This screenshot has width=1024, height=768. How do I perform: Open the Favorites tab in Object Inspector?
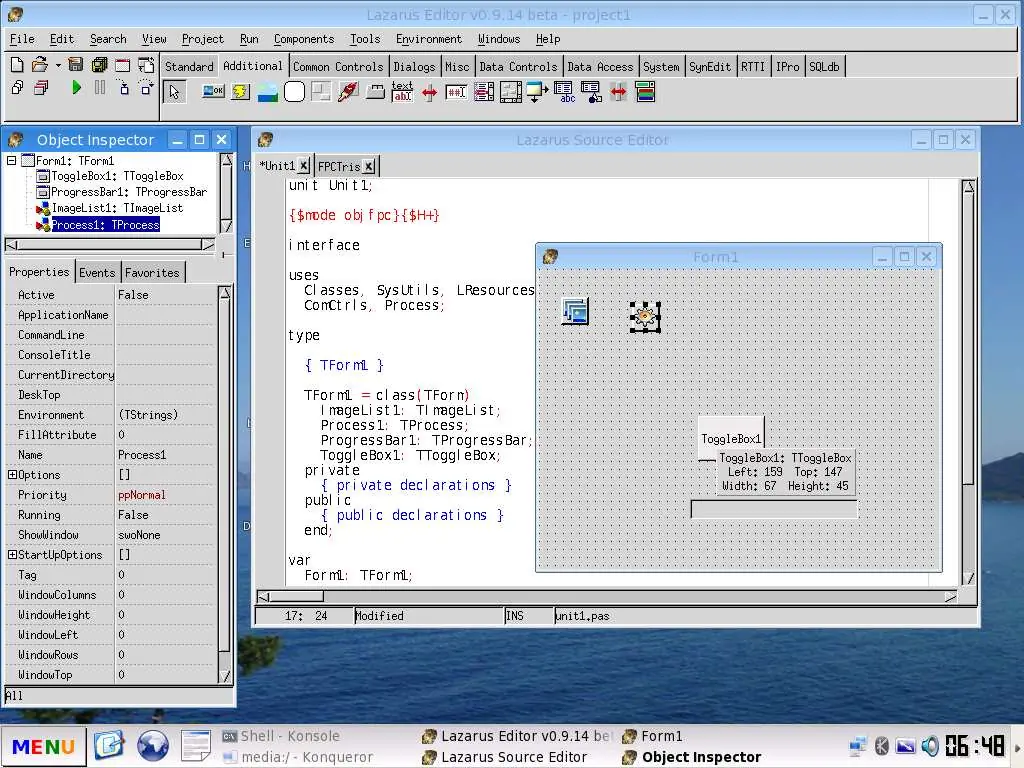tap(152, 272)
